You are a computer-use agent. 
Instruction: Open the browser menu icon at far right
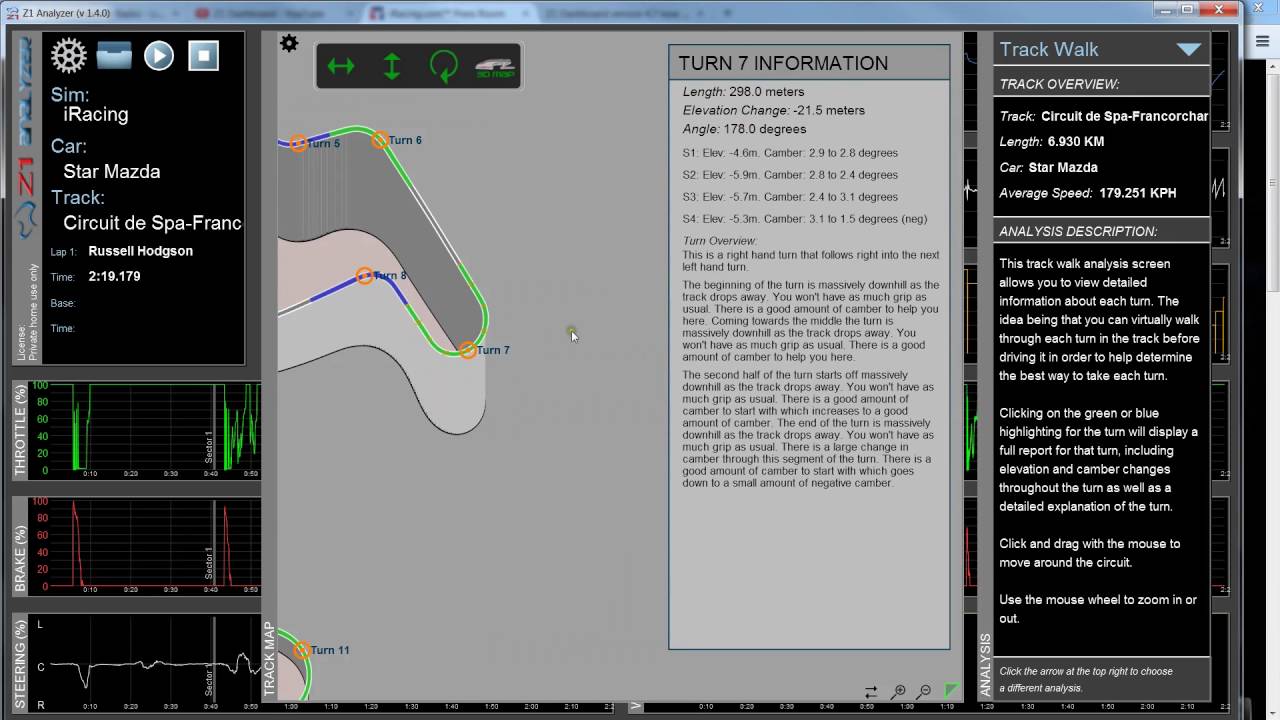[x=1262, y=40]
